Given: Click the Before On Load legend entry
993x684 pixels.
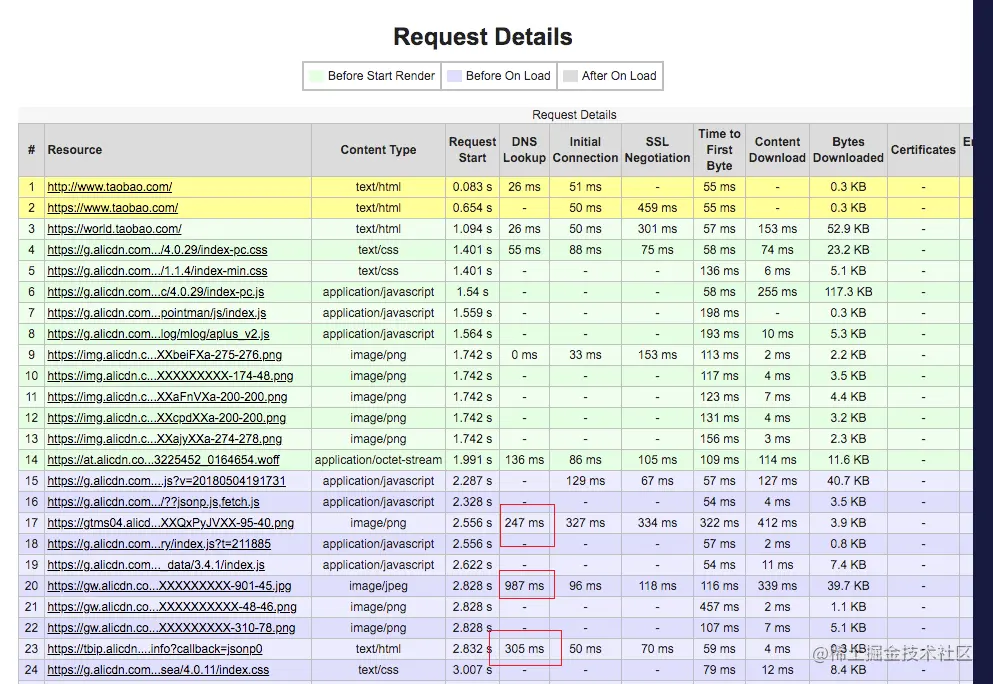Looking at the screenshot, I should coord(499,76).
